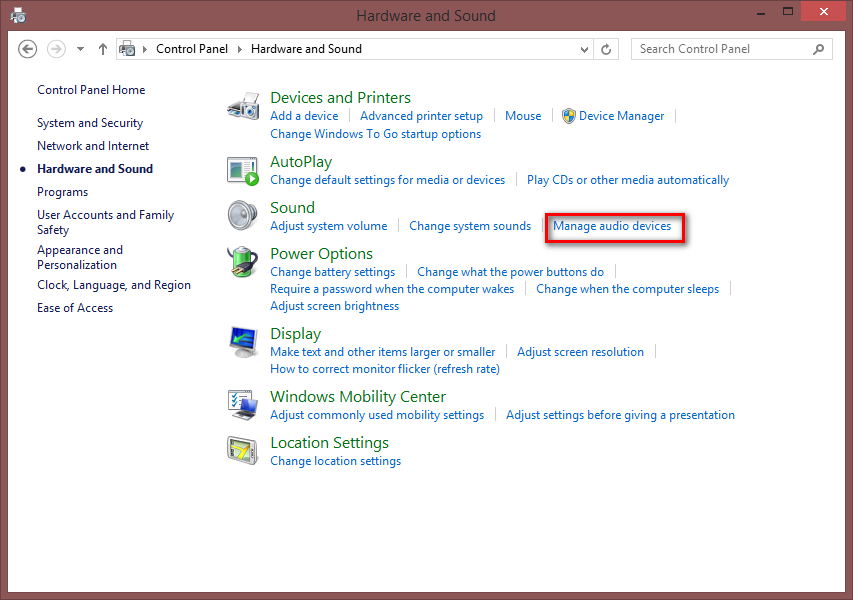
Task: Focus the Search Control Panel field
Action: [x=732, y=49]
